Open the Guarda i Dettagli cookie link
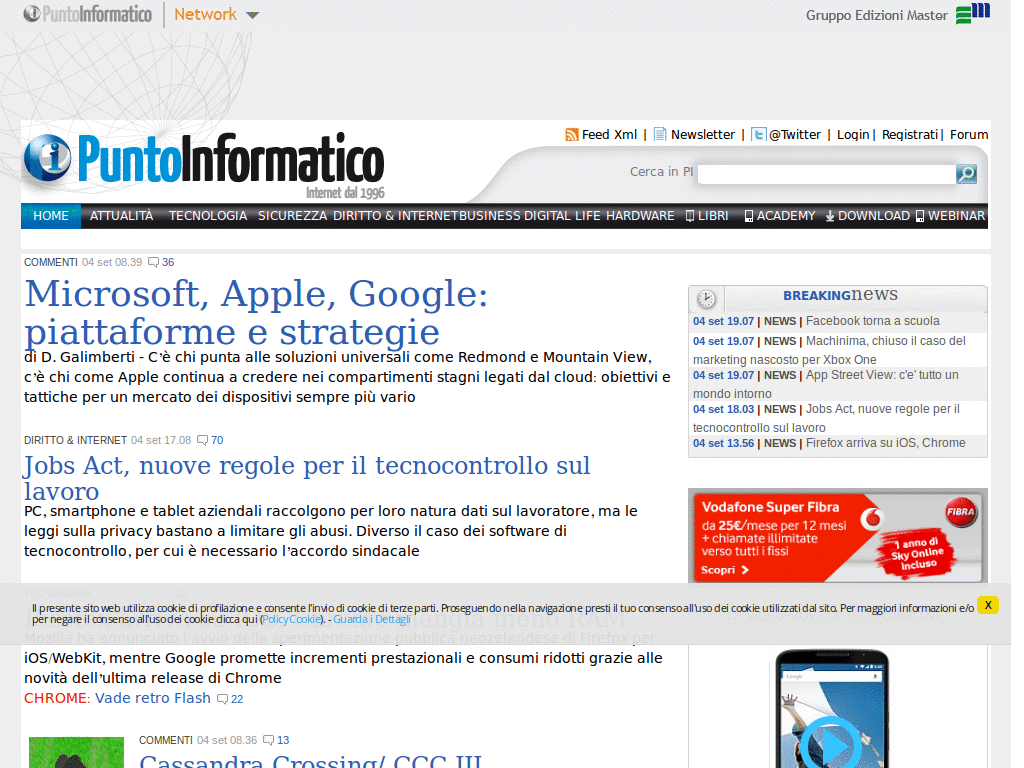Screen dimensions: 1024x768 click(372, 619)
